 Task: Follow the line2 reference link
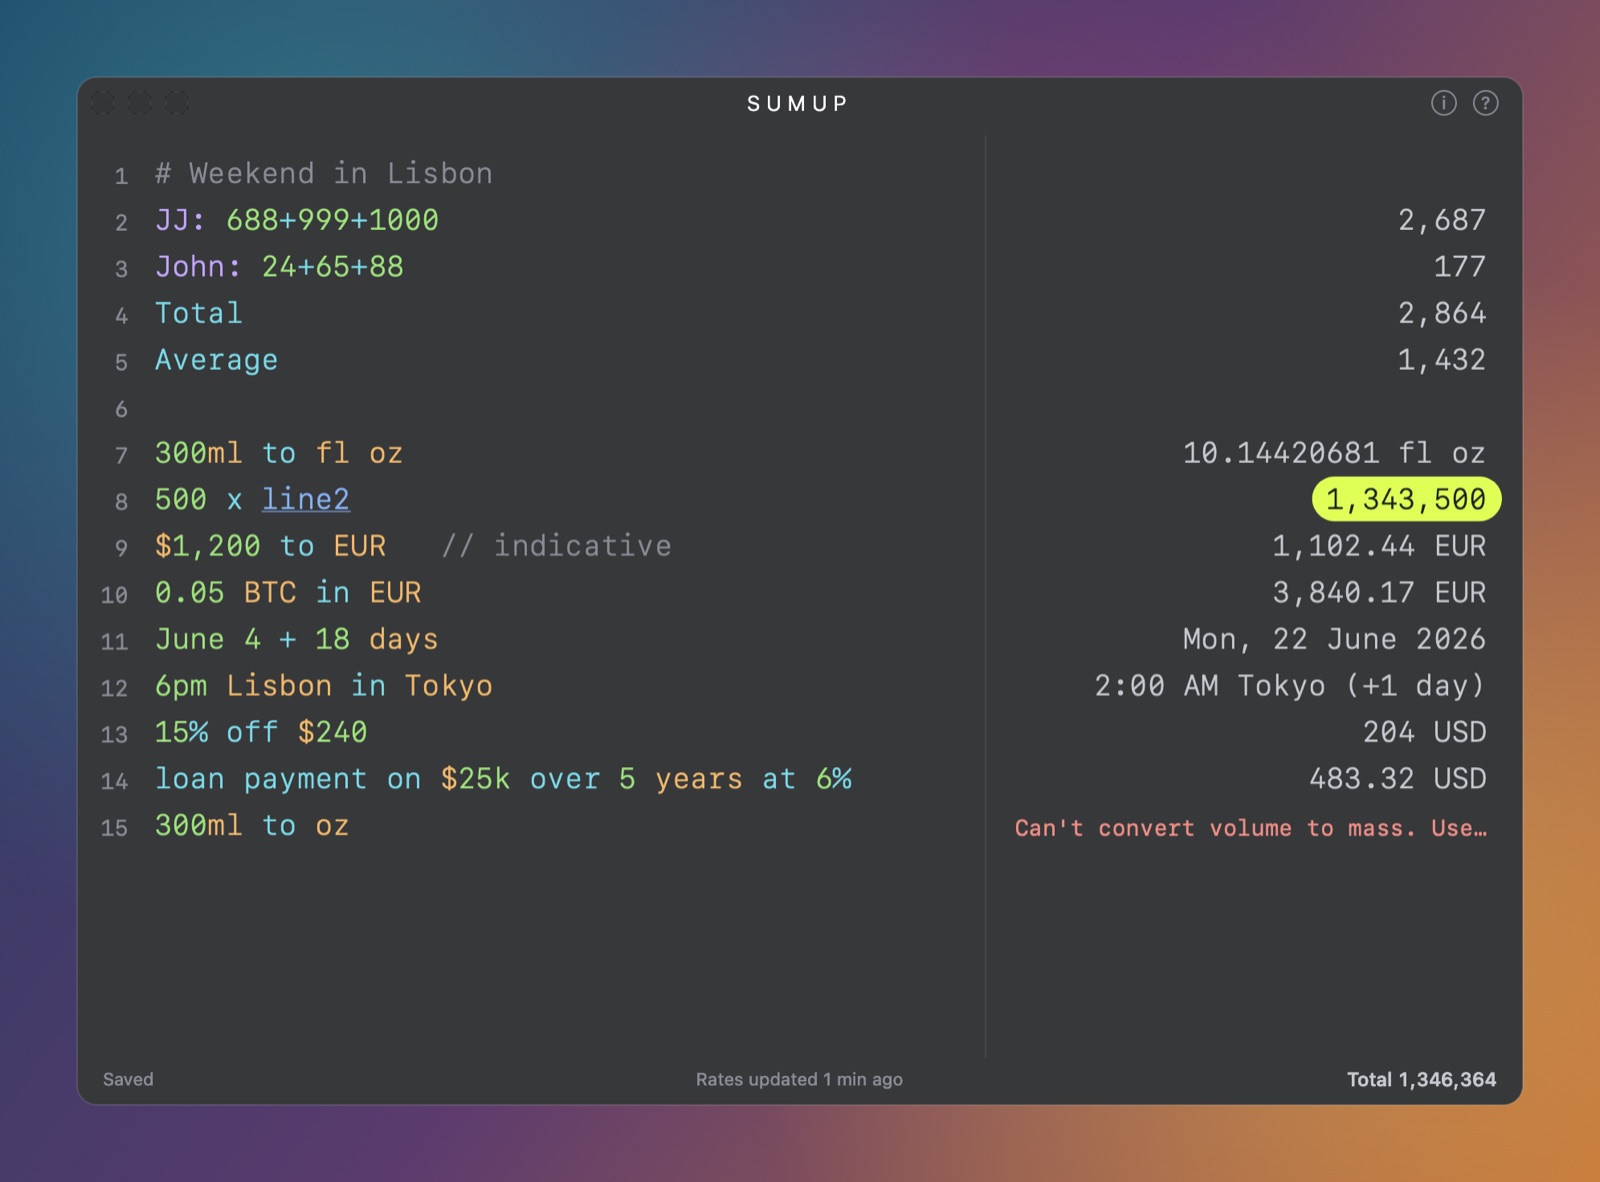[305, 499]
